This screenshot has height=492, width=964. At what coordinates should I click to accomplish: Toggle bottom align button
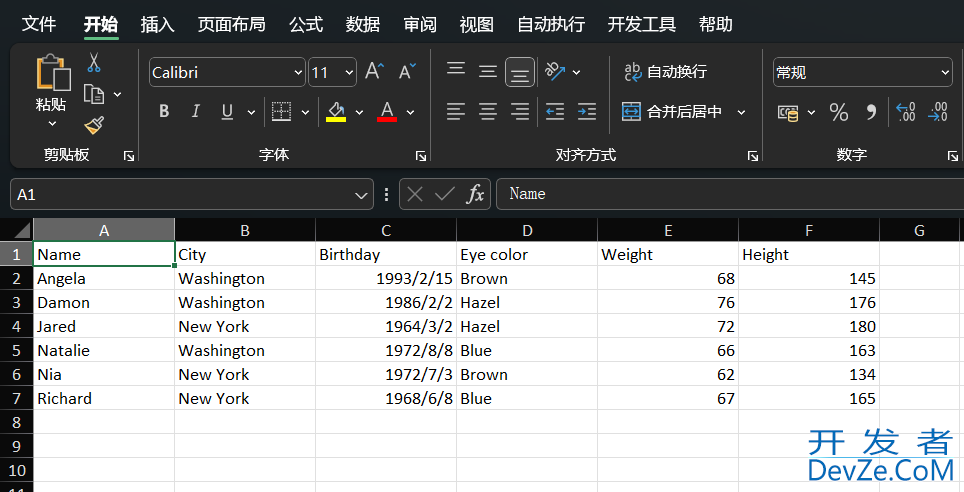click(520, 72)
